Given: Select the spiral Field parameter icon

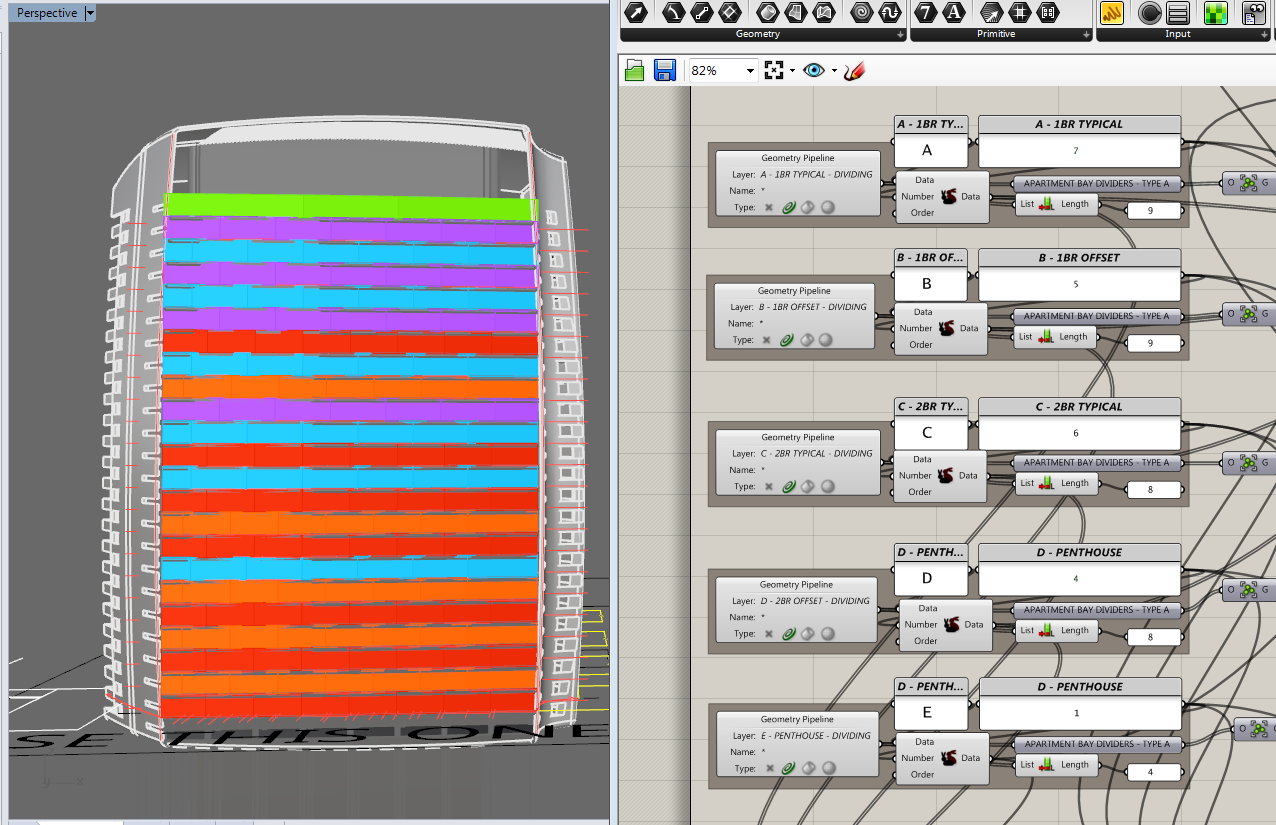Looking at the screenshot, I should tap(861, 13).
